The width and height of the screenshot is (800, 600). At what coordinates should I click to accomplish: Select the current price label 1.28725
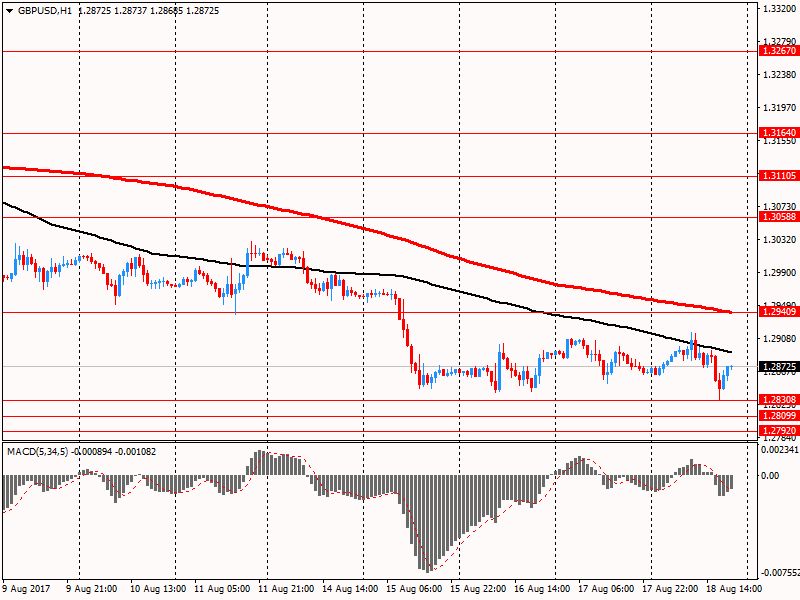(x=779, y=367)
